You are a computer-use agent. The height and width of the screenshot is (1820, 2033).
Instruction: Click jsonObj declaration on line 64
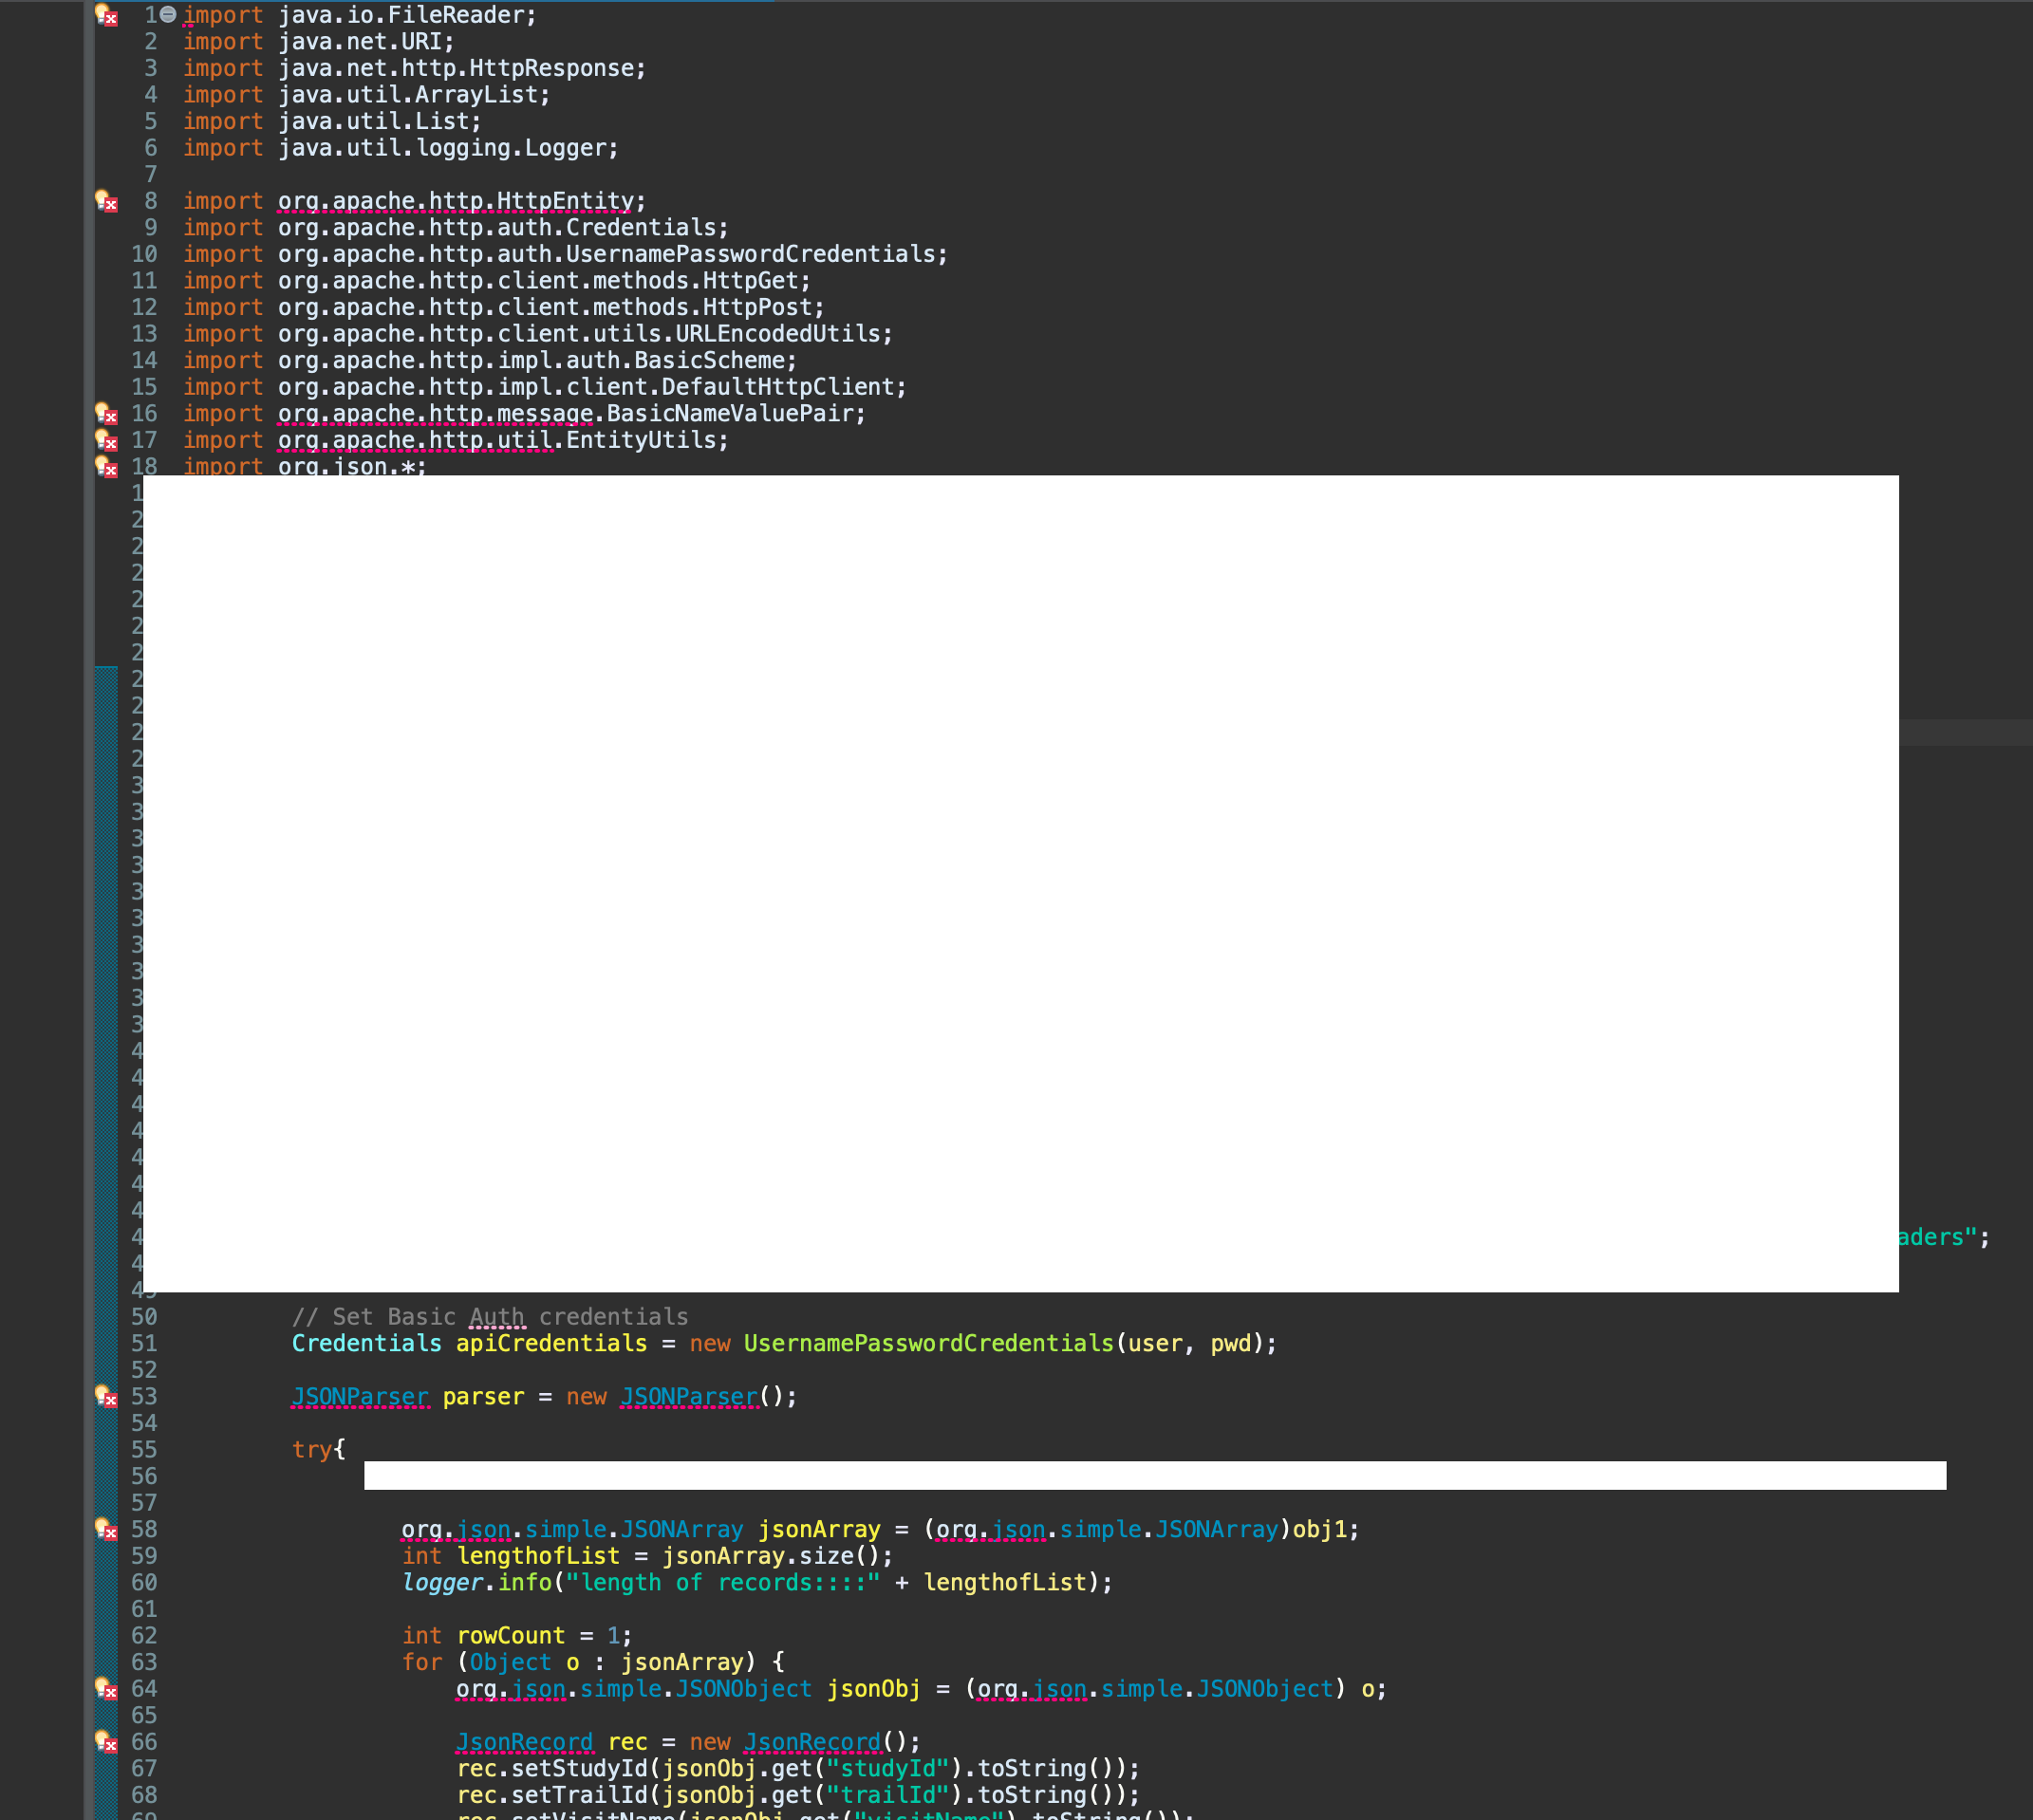pos(873,1688)
